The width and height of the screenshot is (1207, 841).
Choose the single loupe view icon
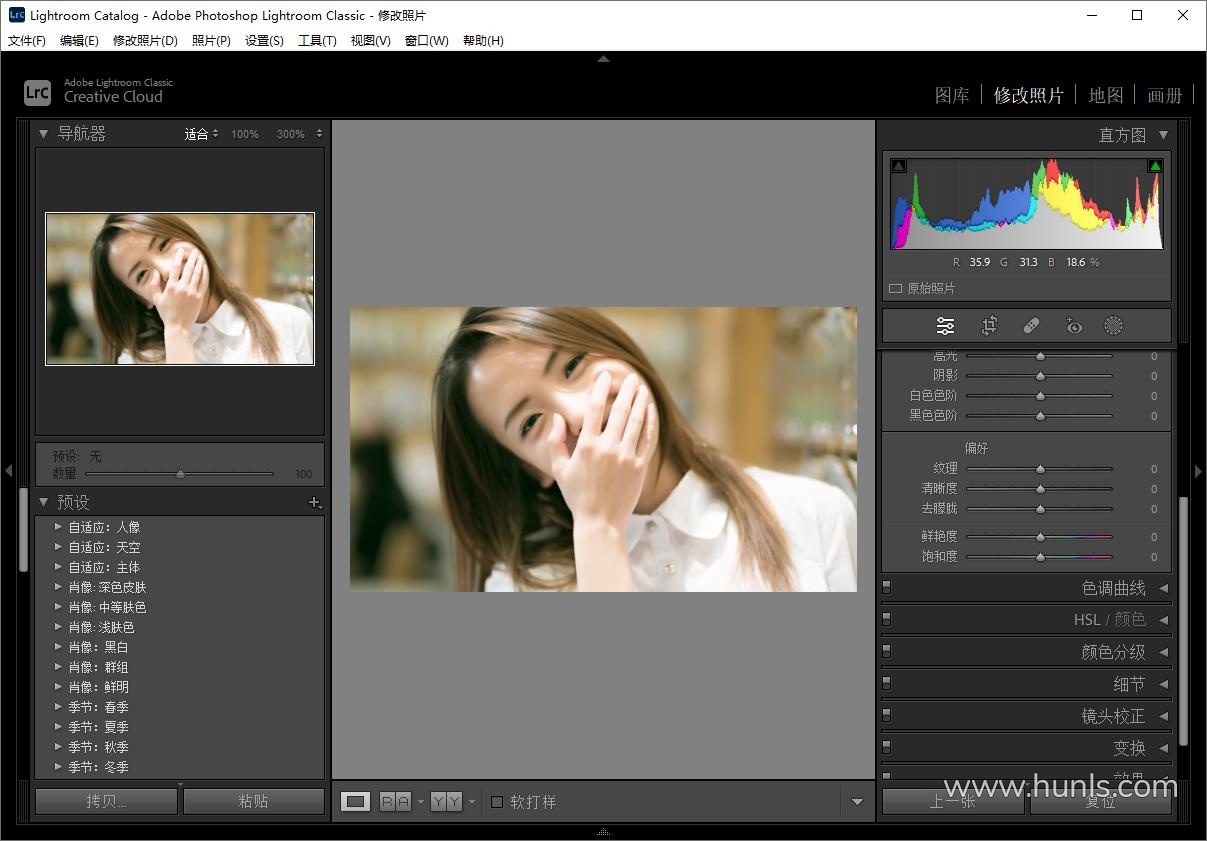click(355, 801)
